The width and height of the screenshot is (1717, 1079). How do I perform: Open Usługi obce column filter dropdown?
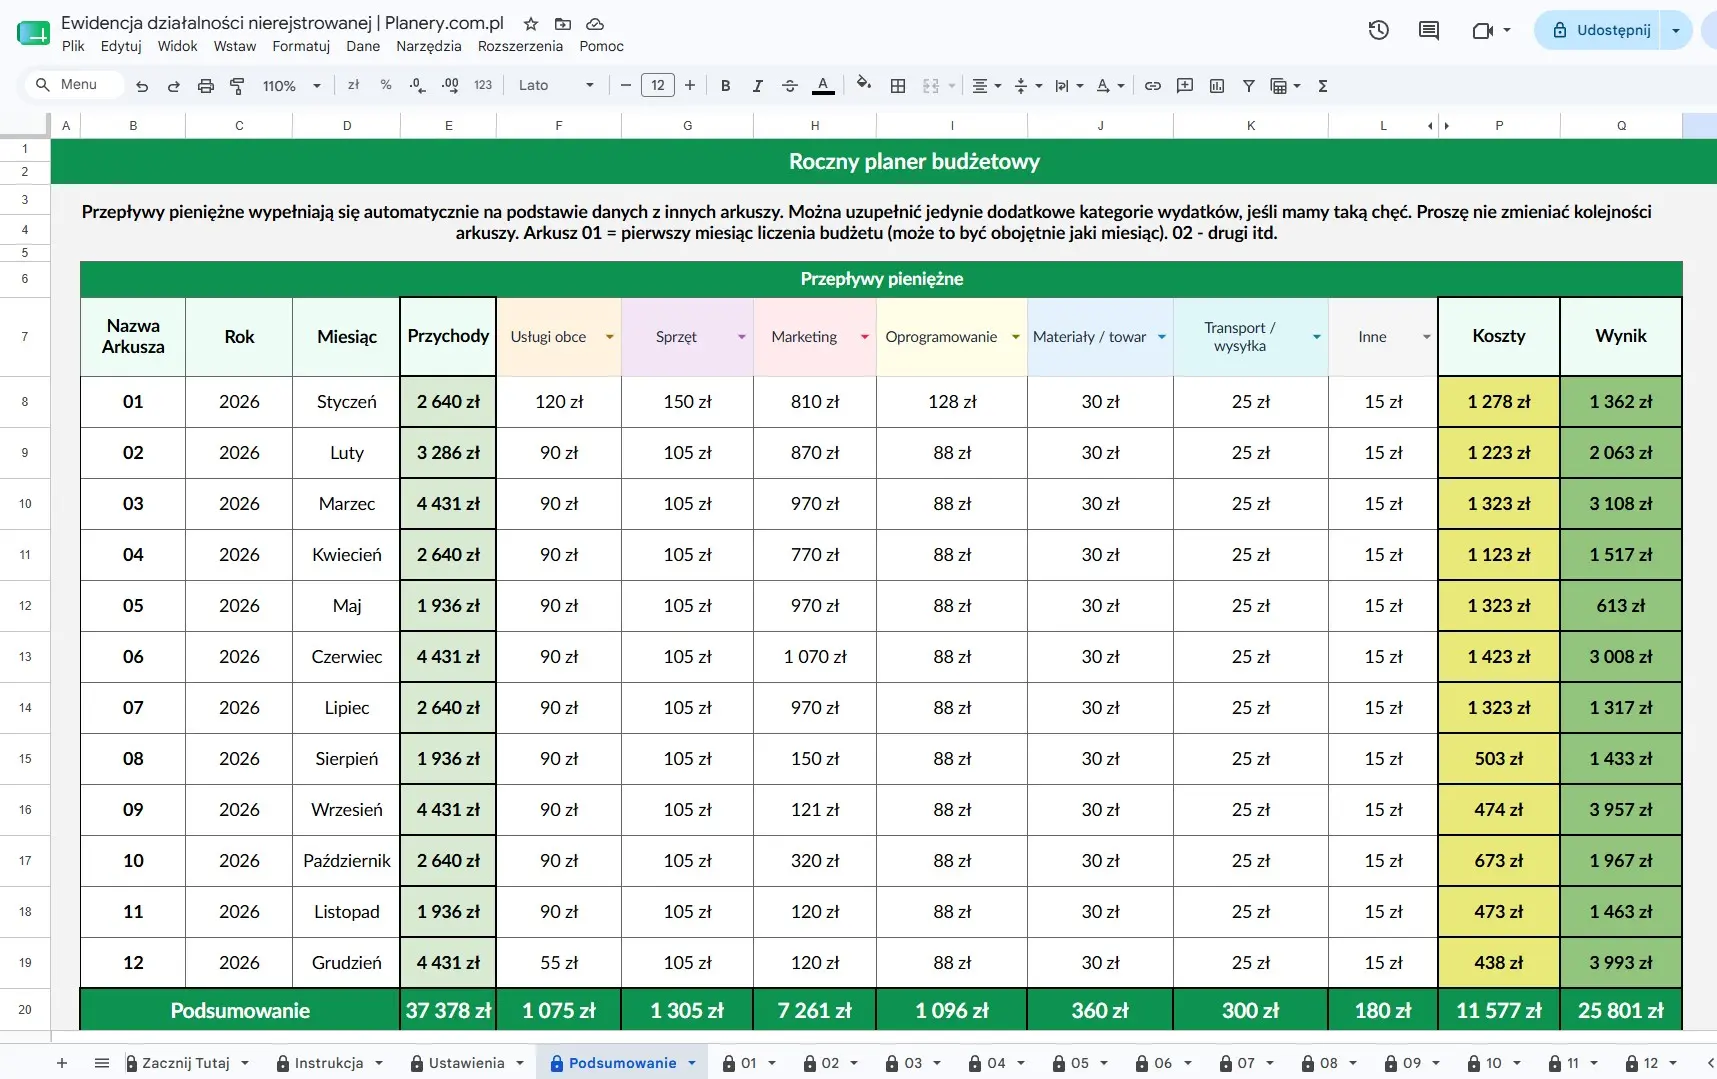609,337
